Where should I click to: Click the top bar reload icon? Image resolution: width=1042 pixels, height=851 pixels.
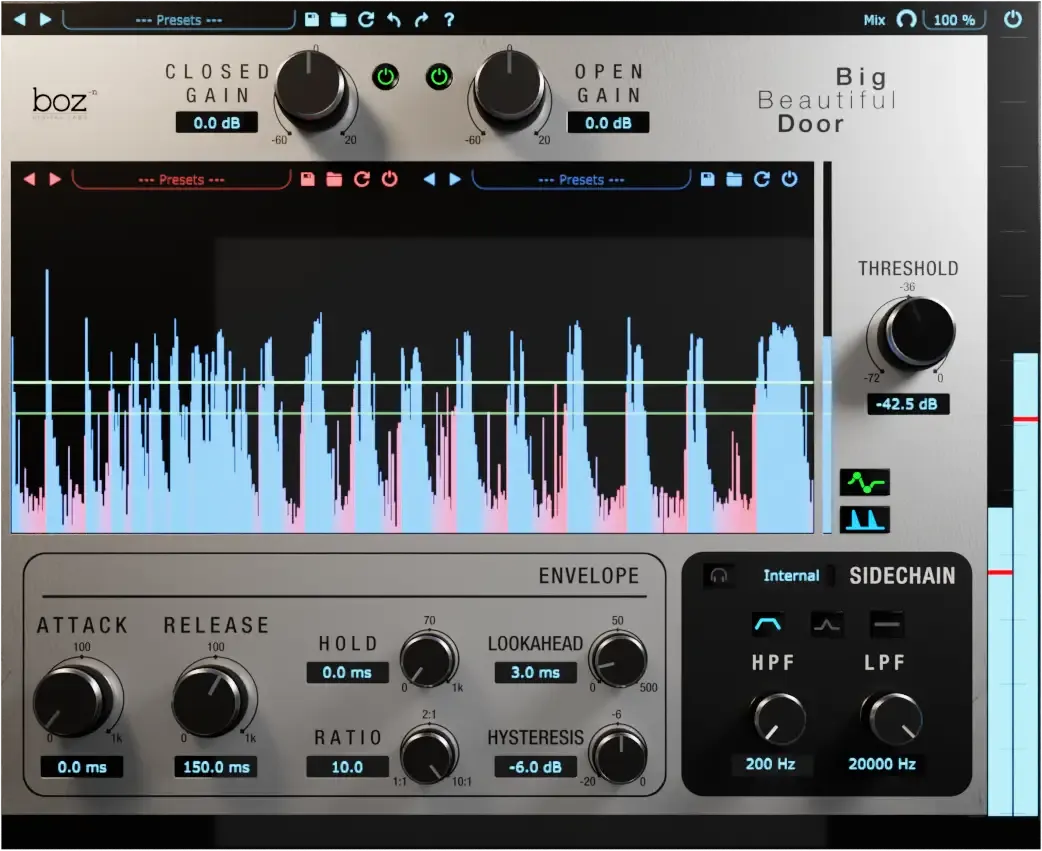coord(366,19)
